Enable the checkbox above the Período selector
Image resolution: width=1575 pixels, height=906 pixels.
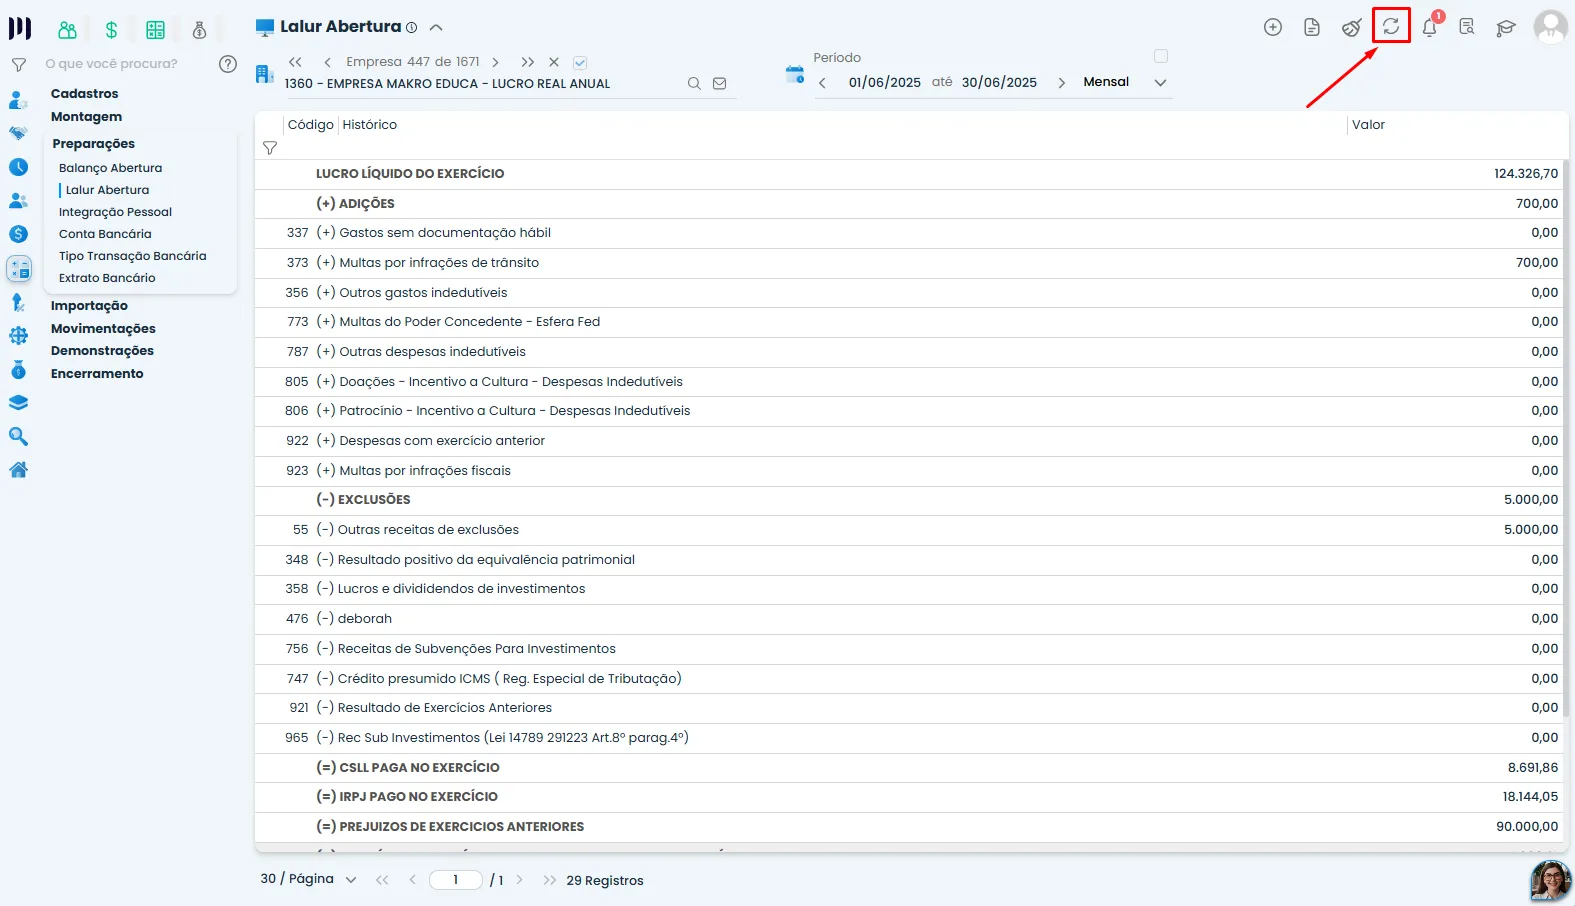pos(1161,56)
